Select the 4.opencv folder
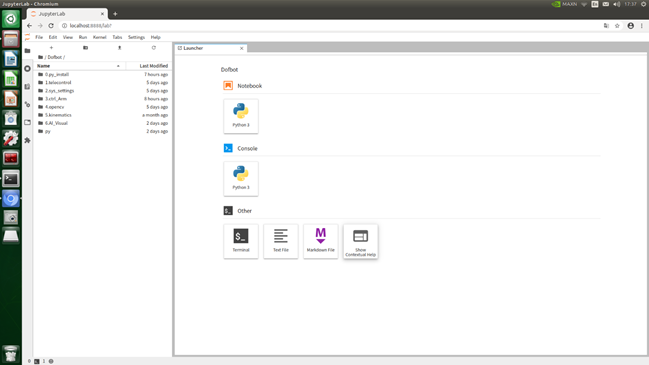 pyautogui.click(x=102, y=107)
